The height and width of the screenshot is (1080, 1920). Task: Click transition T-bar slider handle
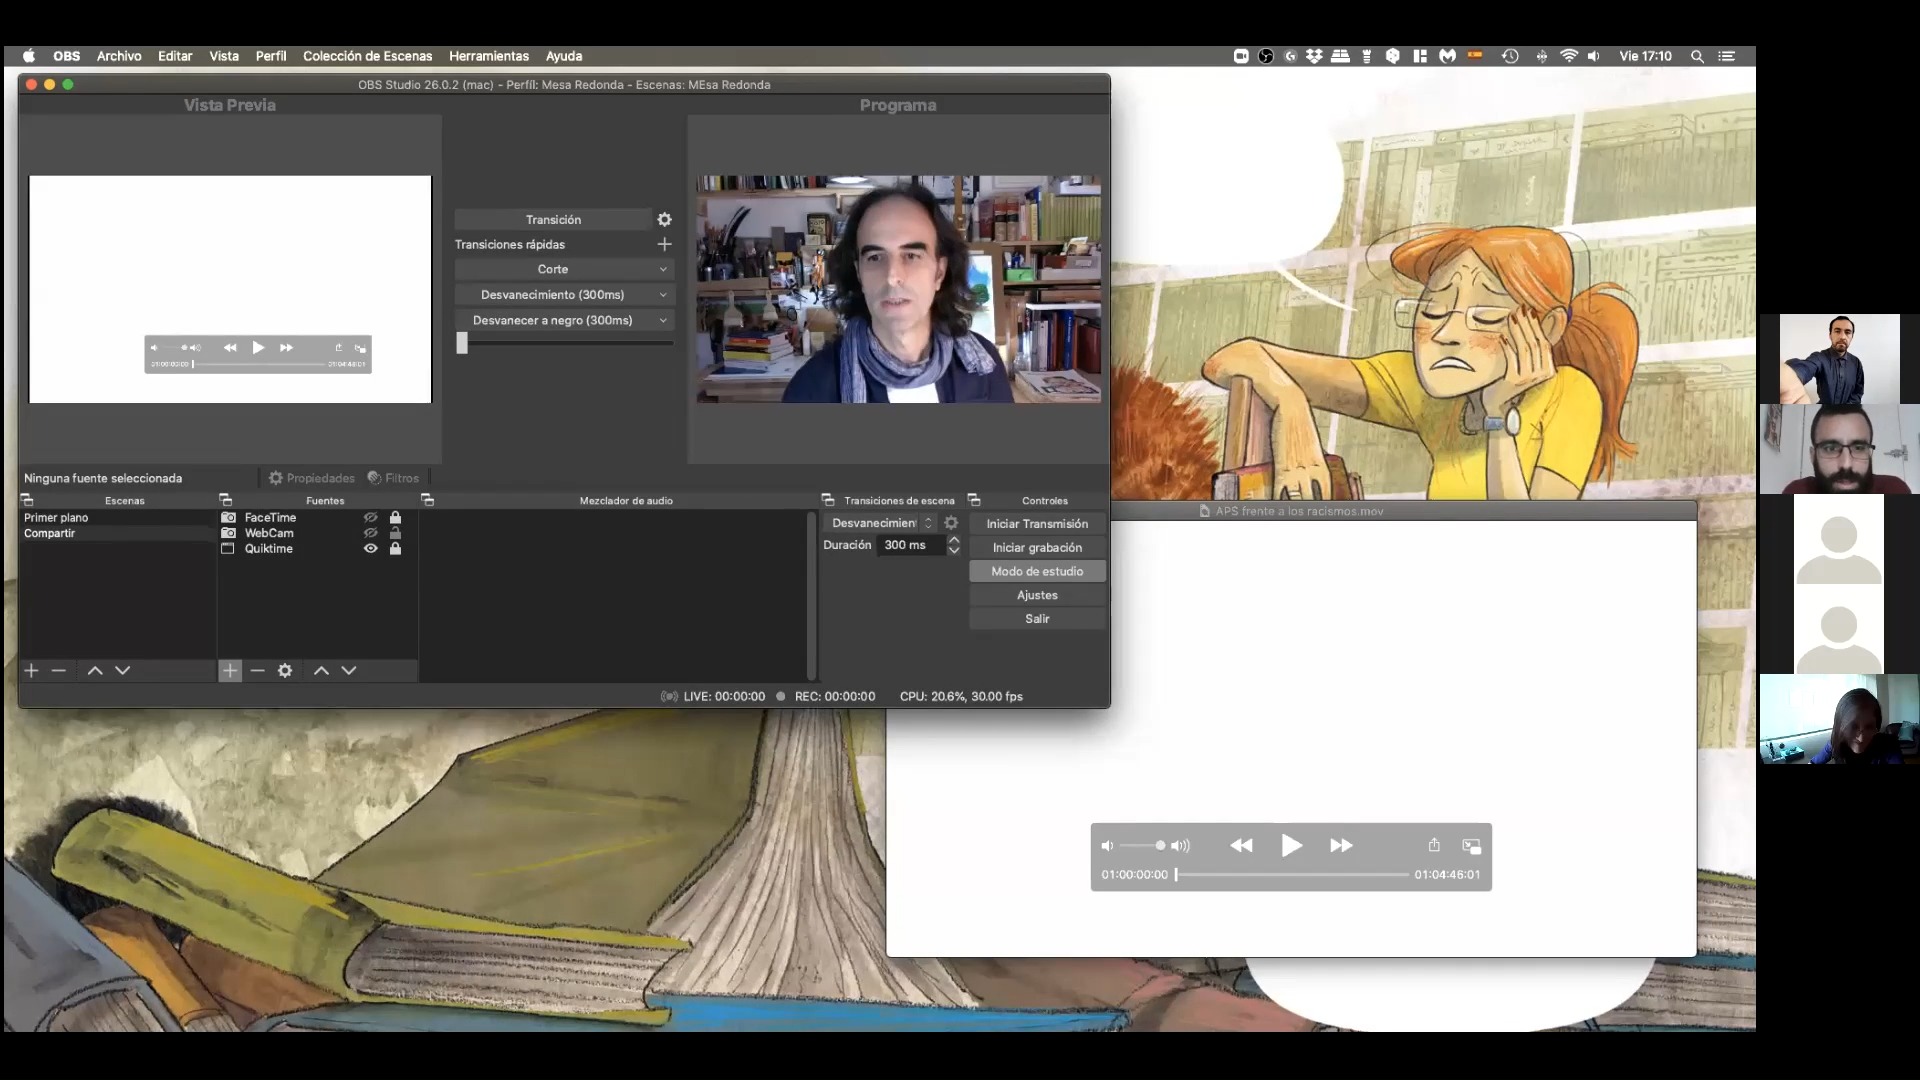(462, 343)
